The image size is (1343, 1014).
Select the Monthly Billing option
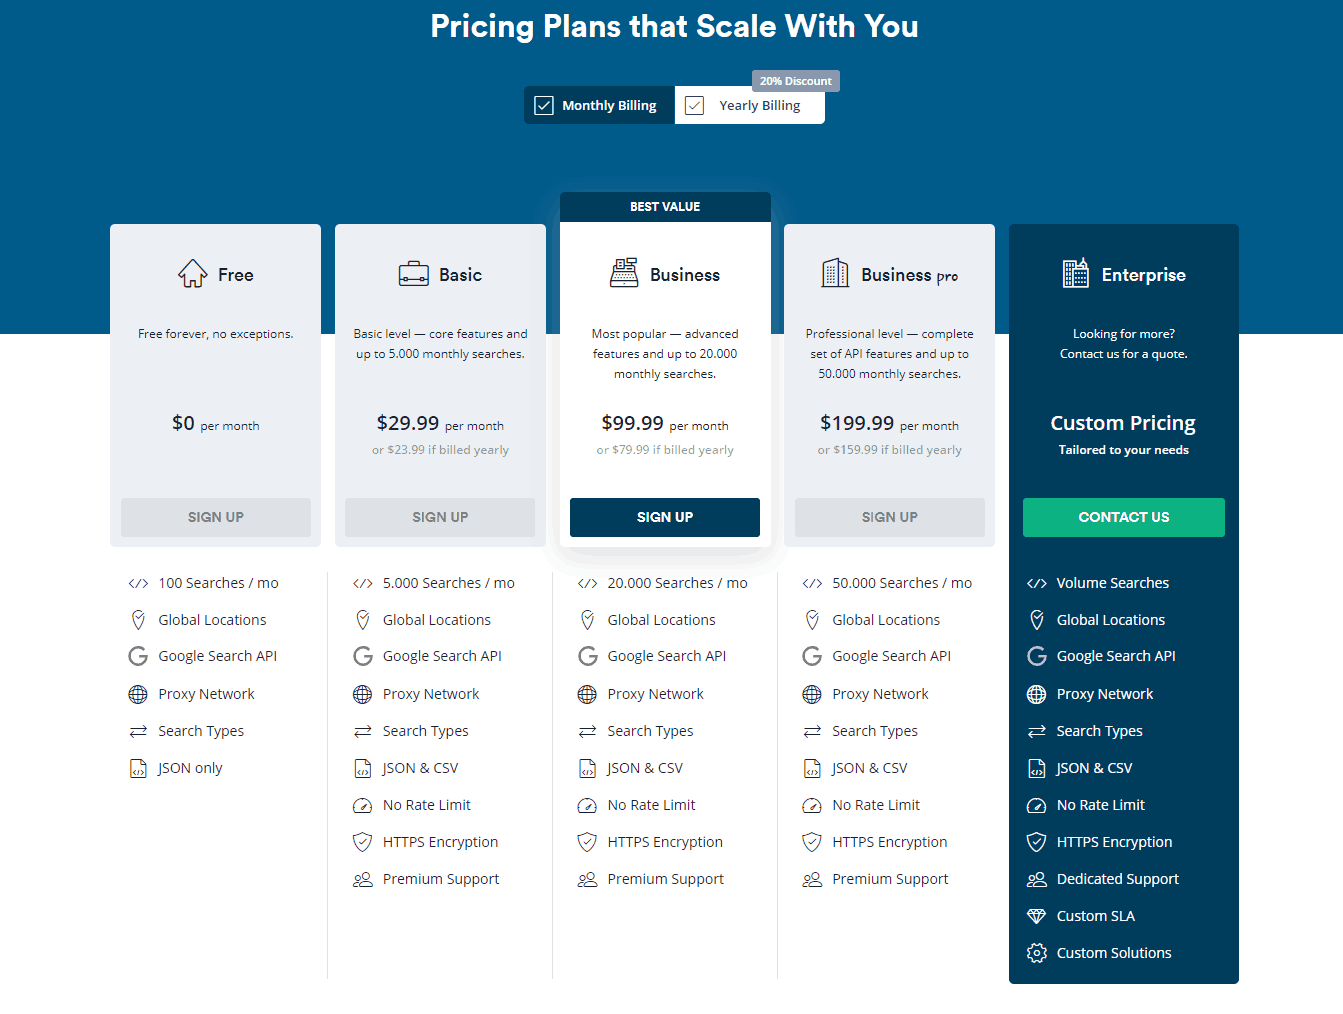pyautogui.click(x=609, y=106)
